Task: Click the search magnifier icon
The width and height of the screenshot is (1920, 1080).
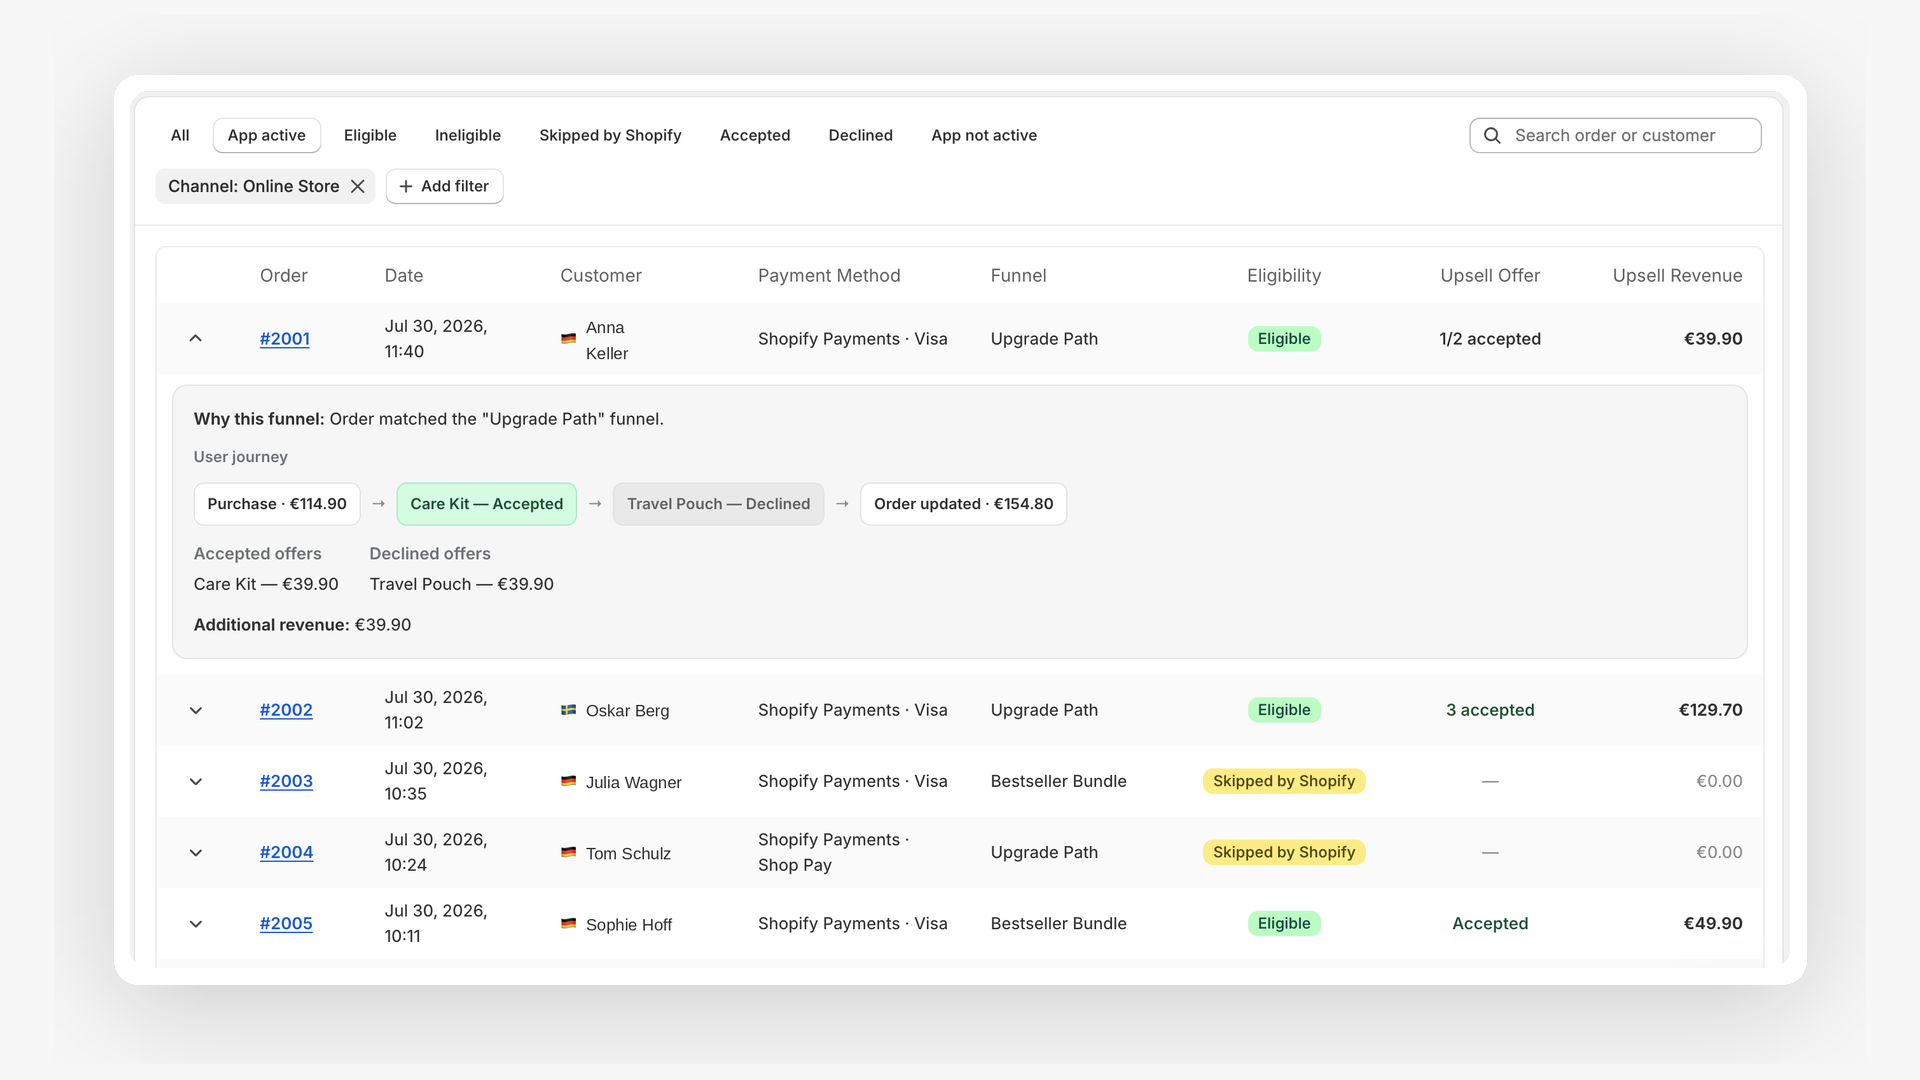Action: 1492,136
